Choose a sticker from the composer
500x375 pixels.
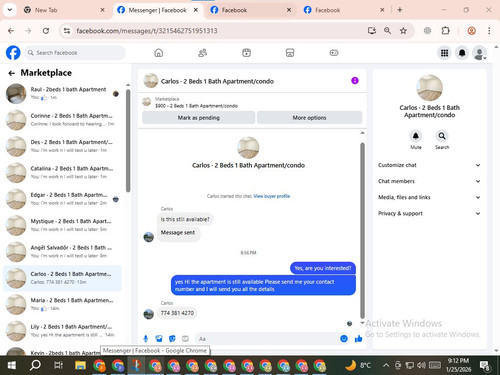click(x=172, y=339)
